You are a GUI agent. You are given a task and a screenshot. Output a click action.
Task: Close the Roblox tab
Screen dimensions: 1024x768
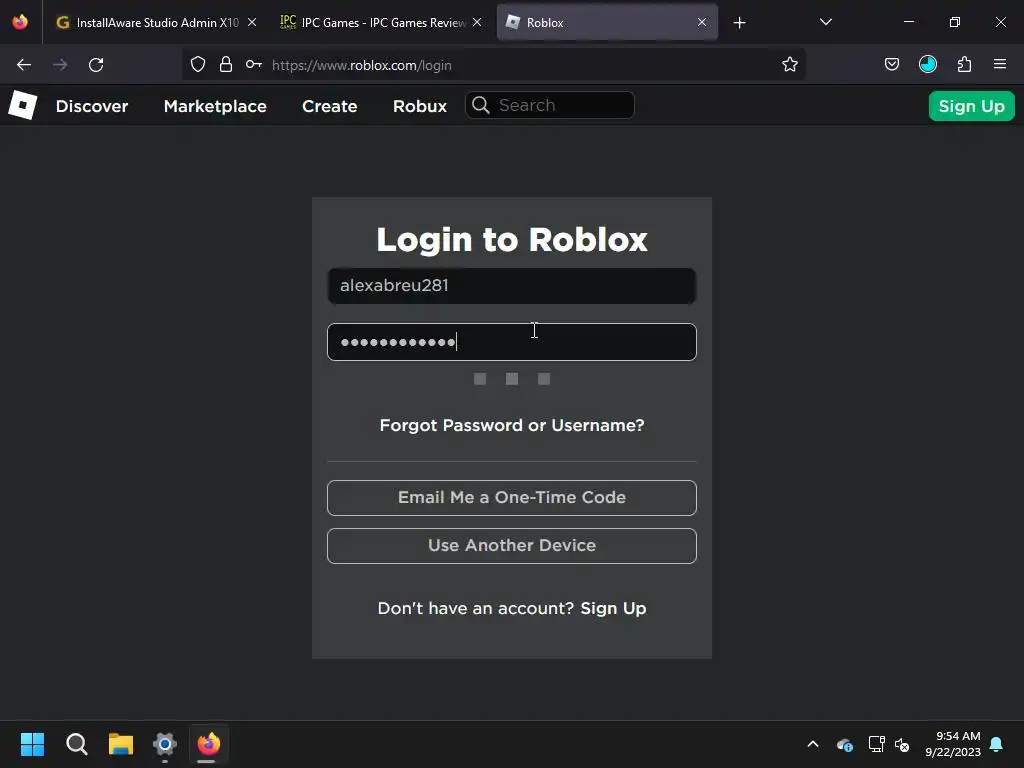pos(702,22)
